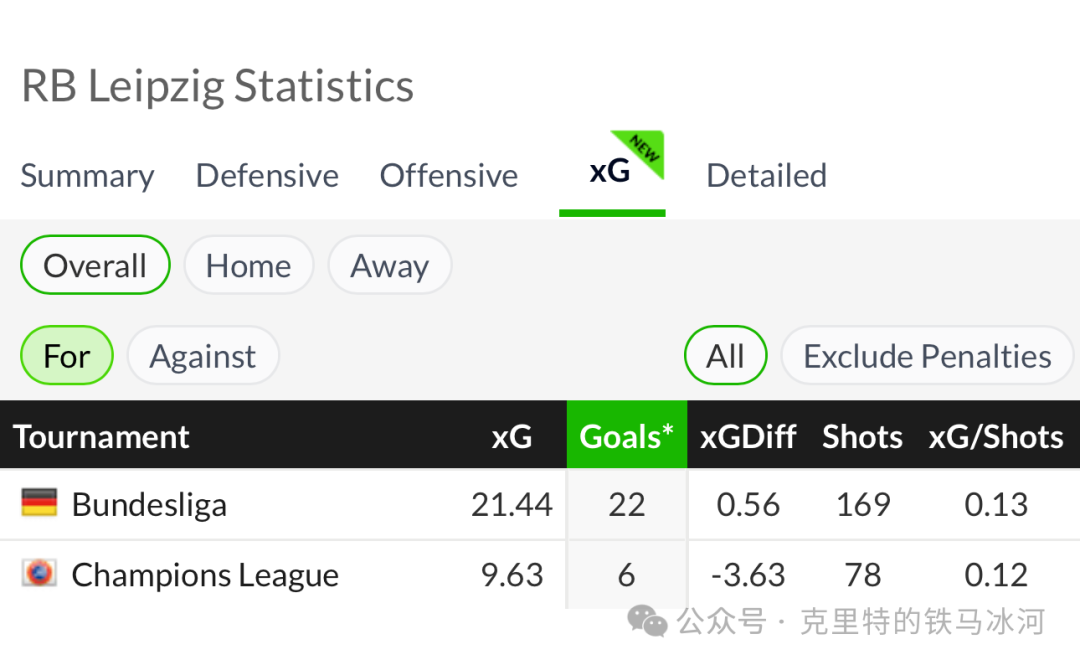Screen dimensions: 1080x665
Task: Open the Defensive tab
Action: 267,176
